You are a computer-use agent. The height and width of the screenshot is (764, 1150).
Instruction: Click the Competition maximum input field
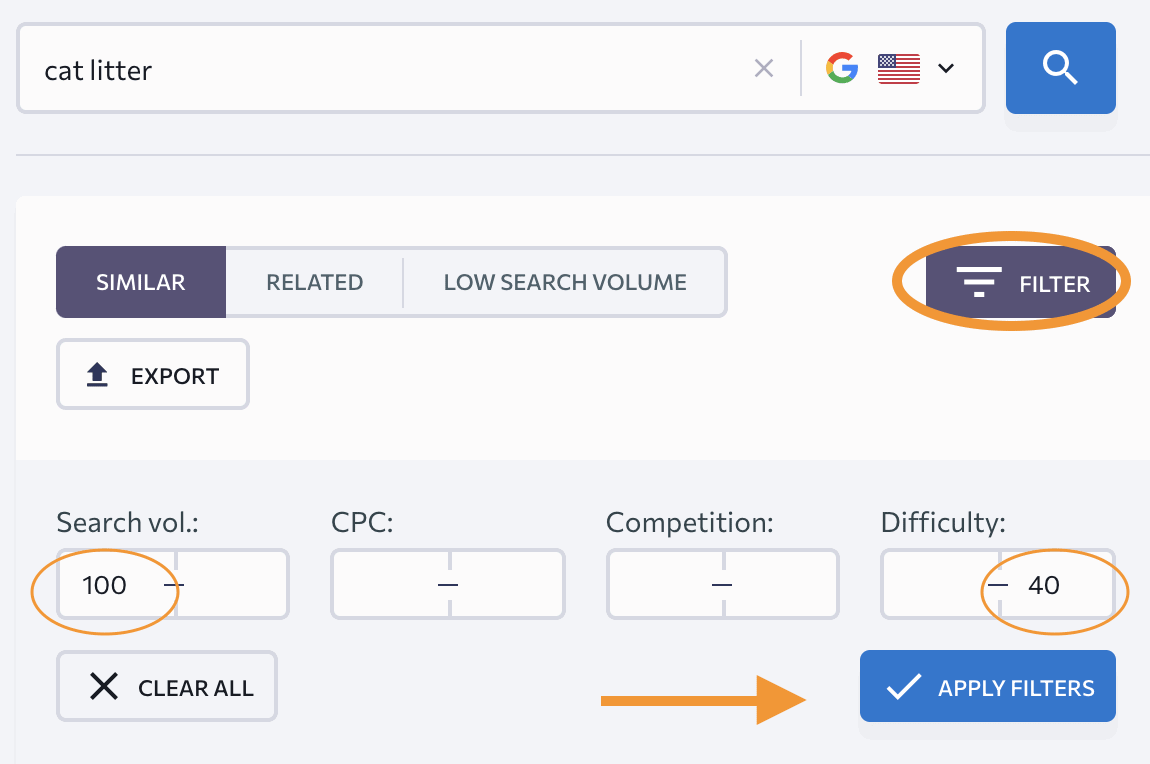coord(781,584)
